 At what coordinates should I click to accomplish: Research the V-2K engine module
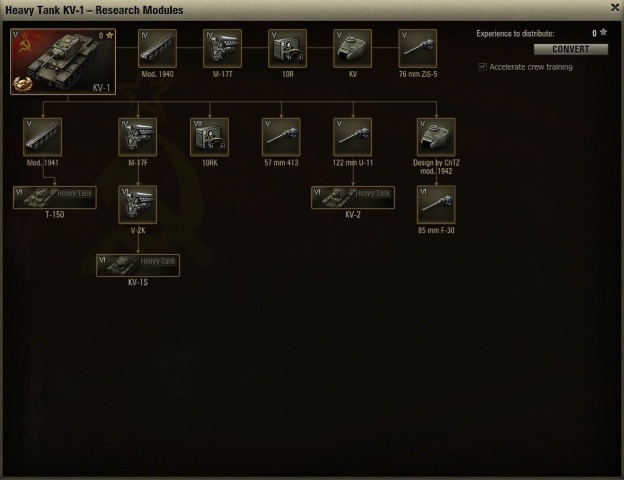click(138, 205)
